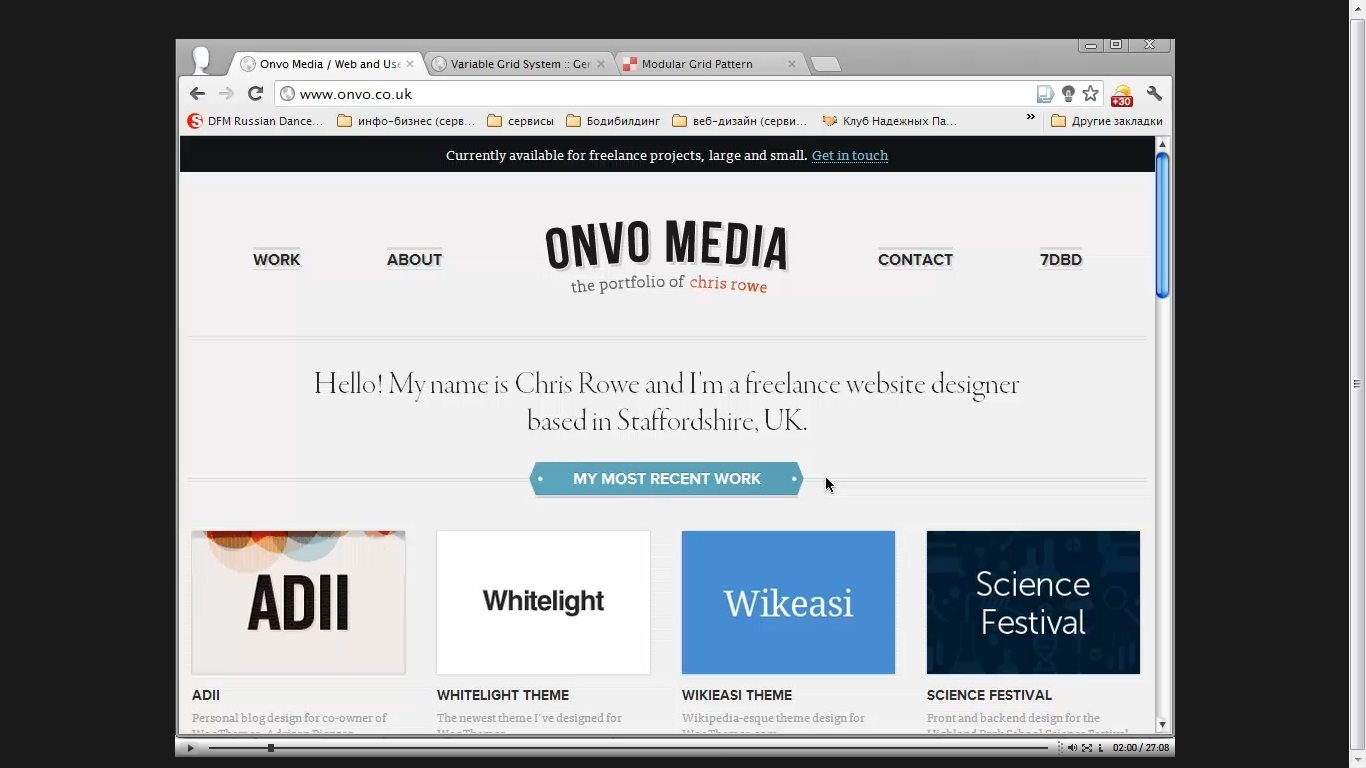This screenshot has width=1366, height=768.
Task: Open the wrench settings menu
Action: [x=1154, y=94]
